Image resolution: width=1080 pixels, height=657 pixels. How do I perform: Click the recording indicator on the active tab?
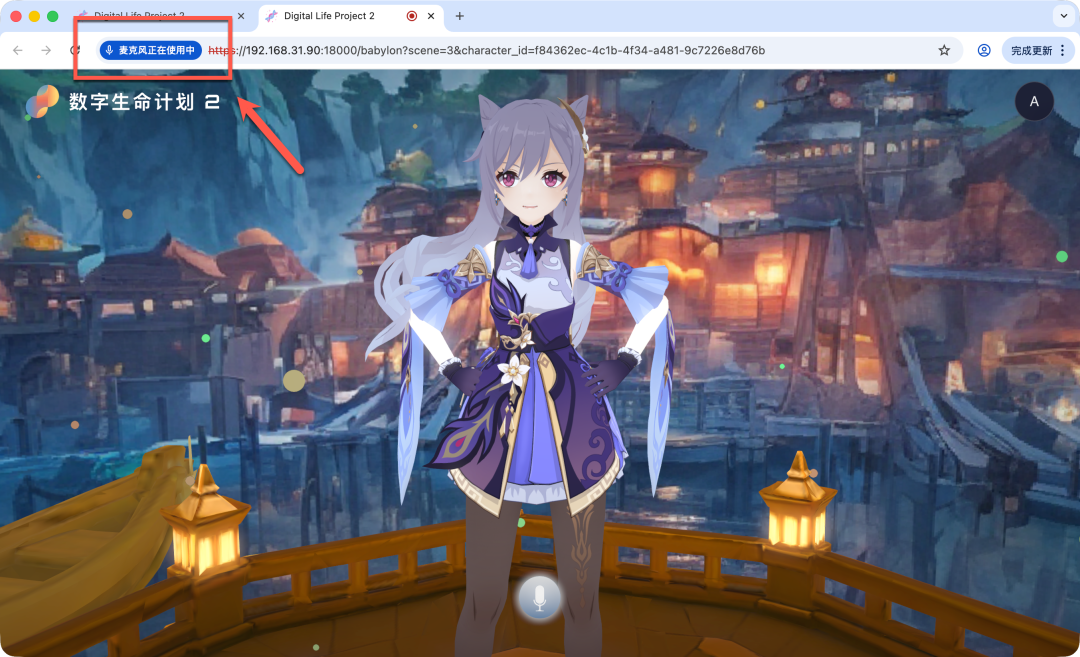[412, 16]
